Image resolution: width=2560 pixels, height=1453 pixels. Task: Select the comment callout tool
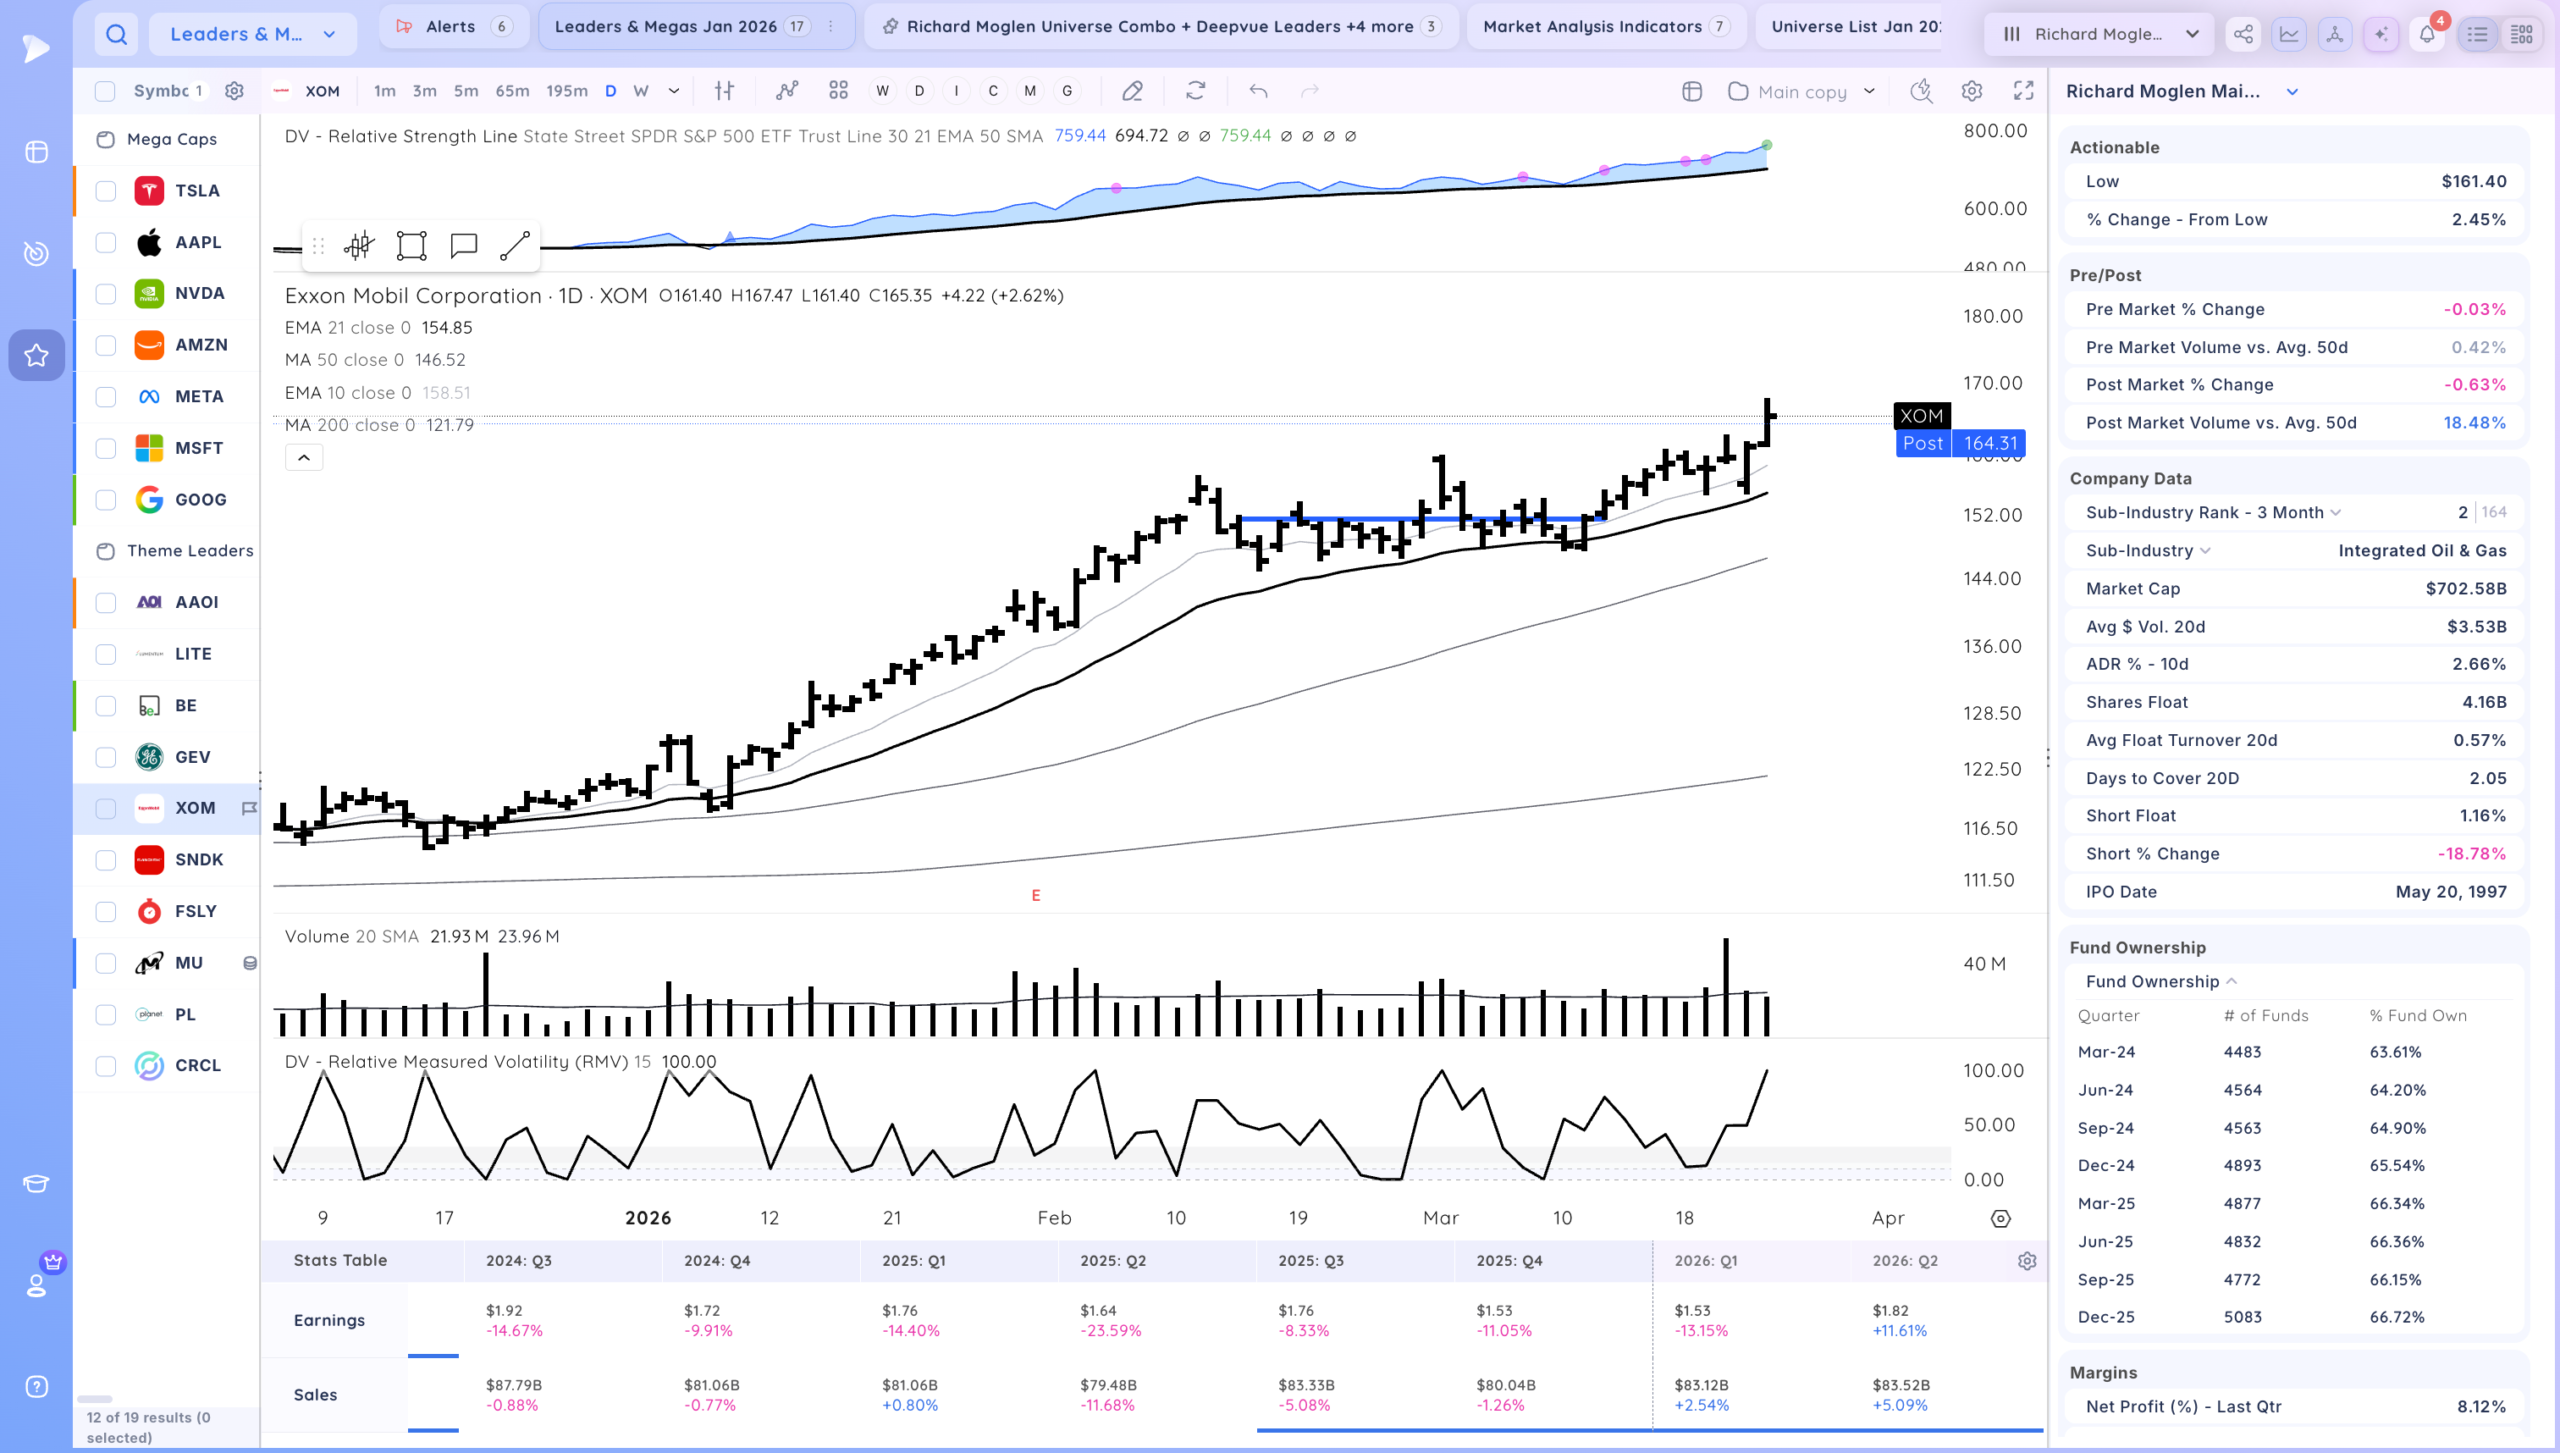click(x=463, y=246)
